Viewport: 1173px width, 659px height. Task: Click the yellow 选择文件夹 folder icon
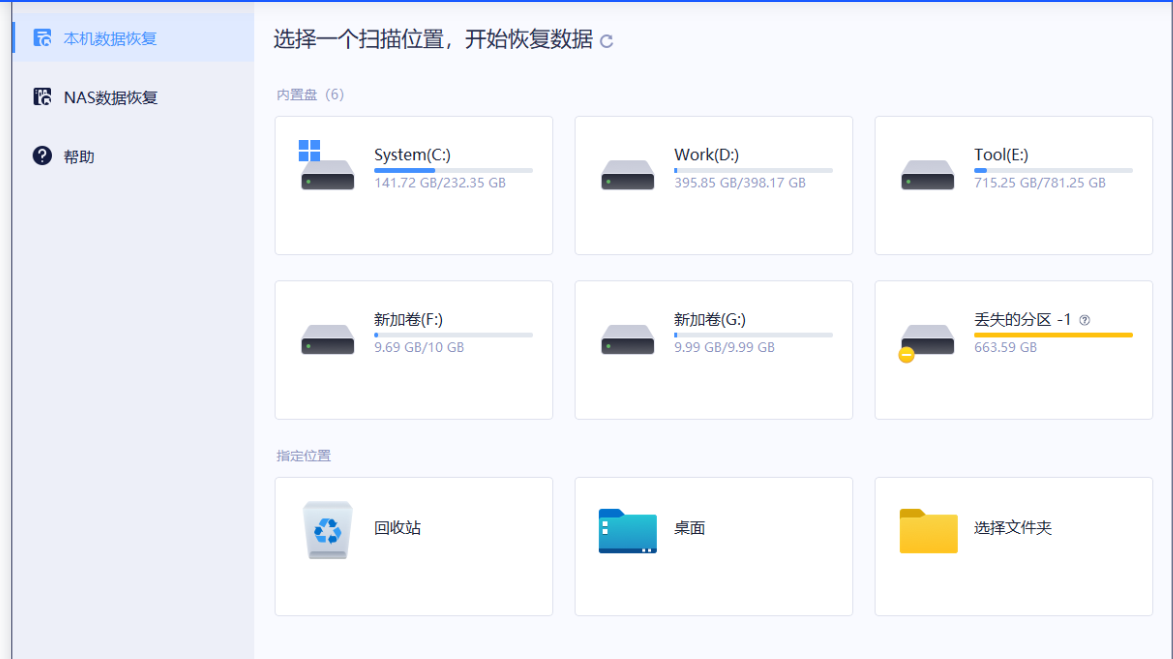[x=928, y=531]
